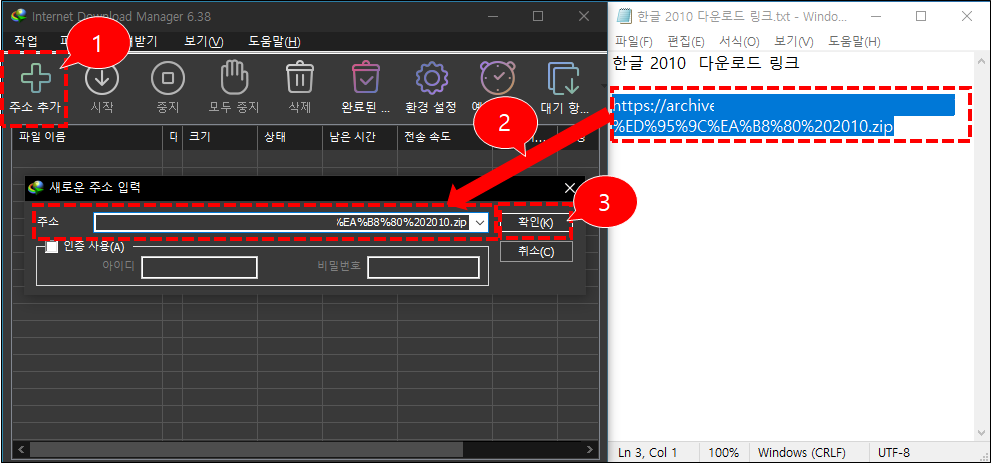Click the queue (대기 항...) toolbar icon
The height and width of the screenshot is (463, 991).
(562, 78)
